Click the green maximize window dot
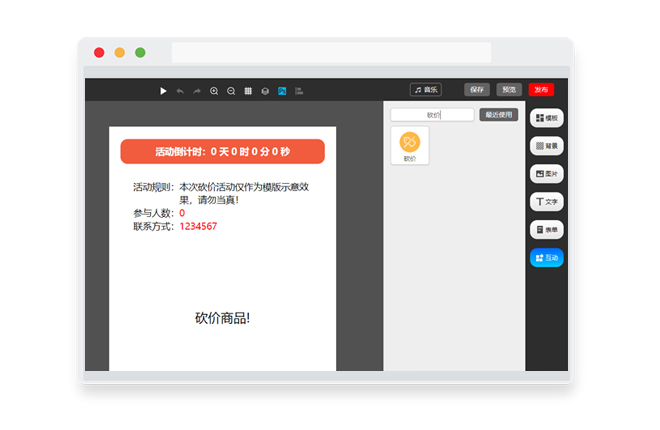This screenshot has height=430, width=660. pyautogui.click(x=140, y=53)
